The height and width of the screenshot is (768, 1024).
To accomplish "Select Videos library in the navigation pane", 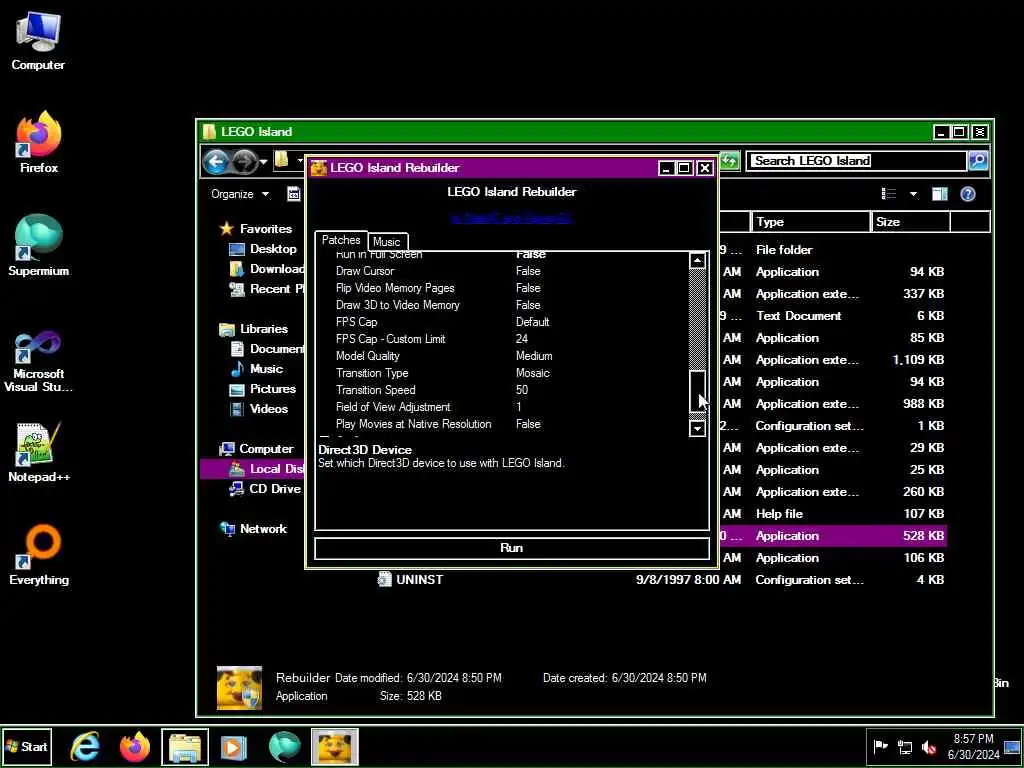I will [x=259, y=409].
